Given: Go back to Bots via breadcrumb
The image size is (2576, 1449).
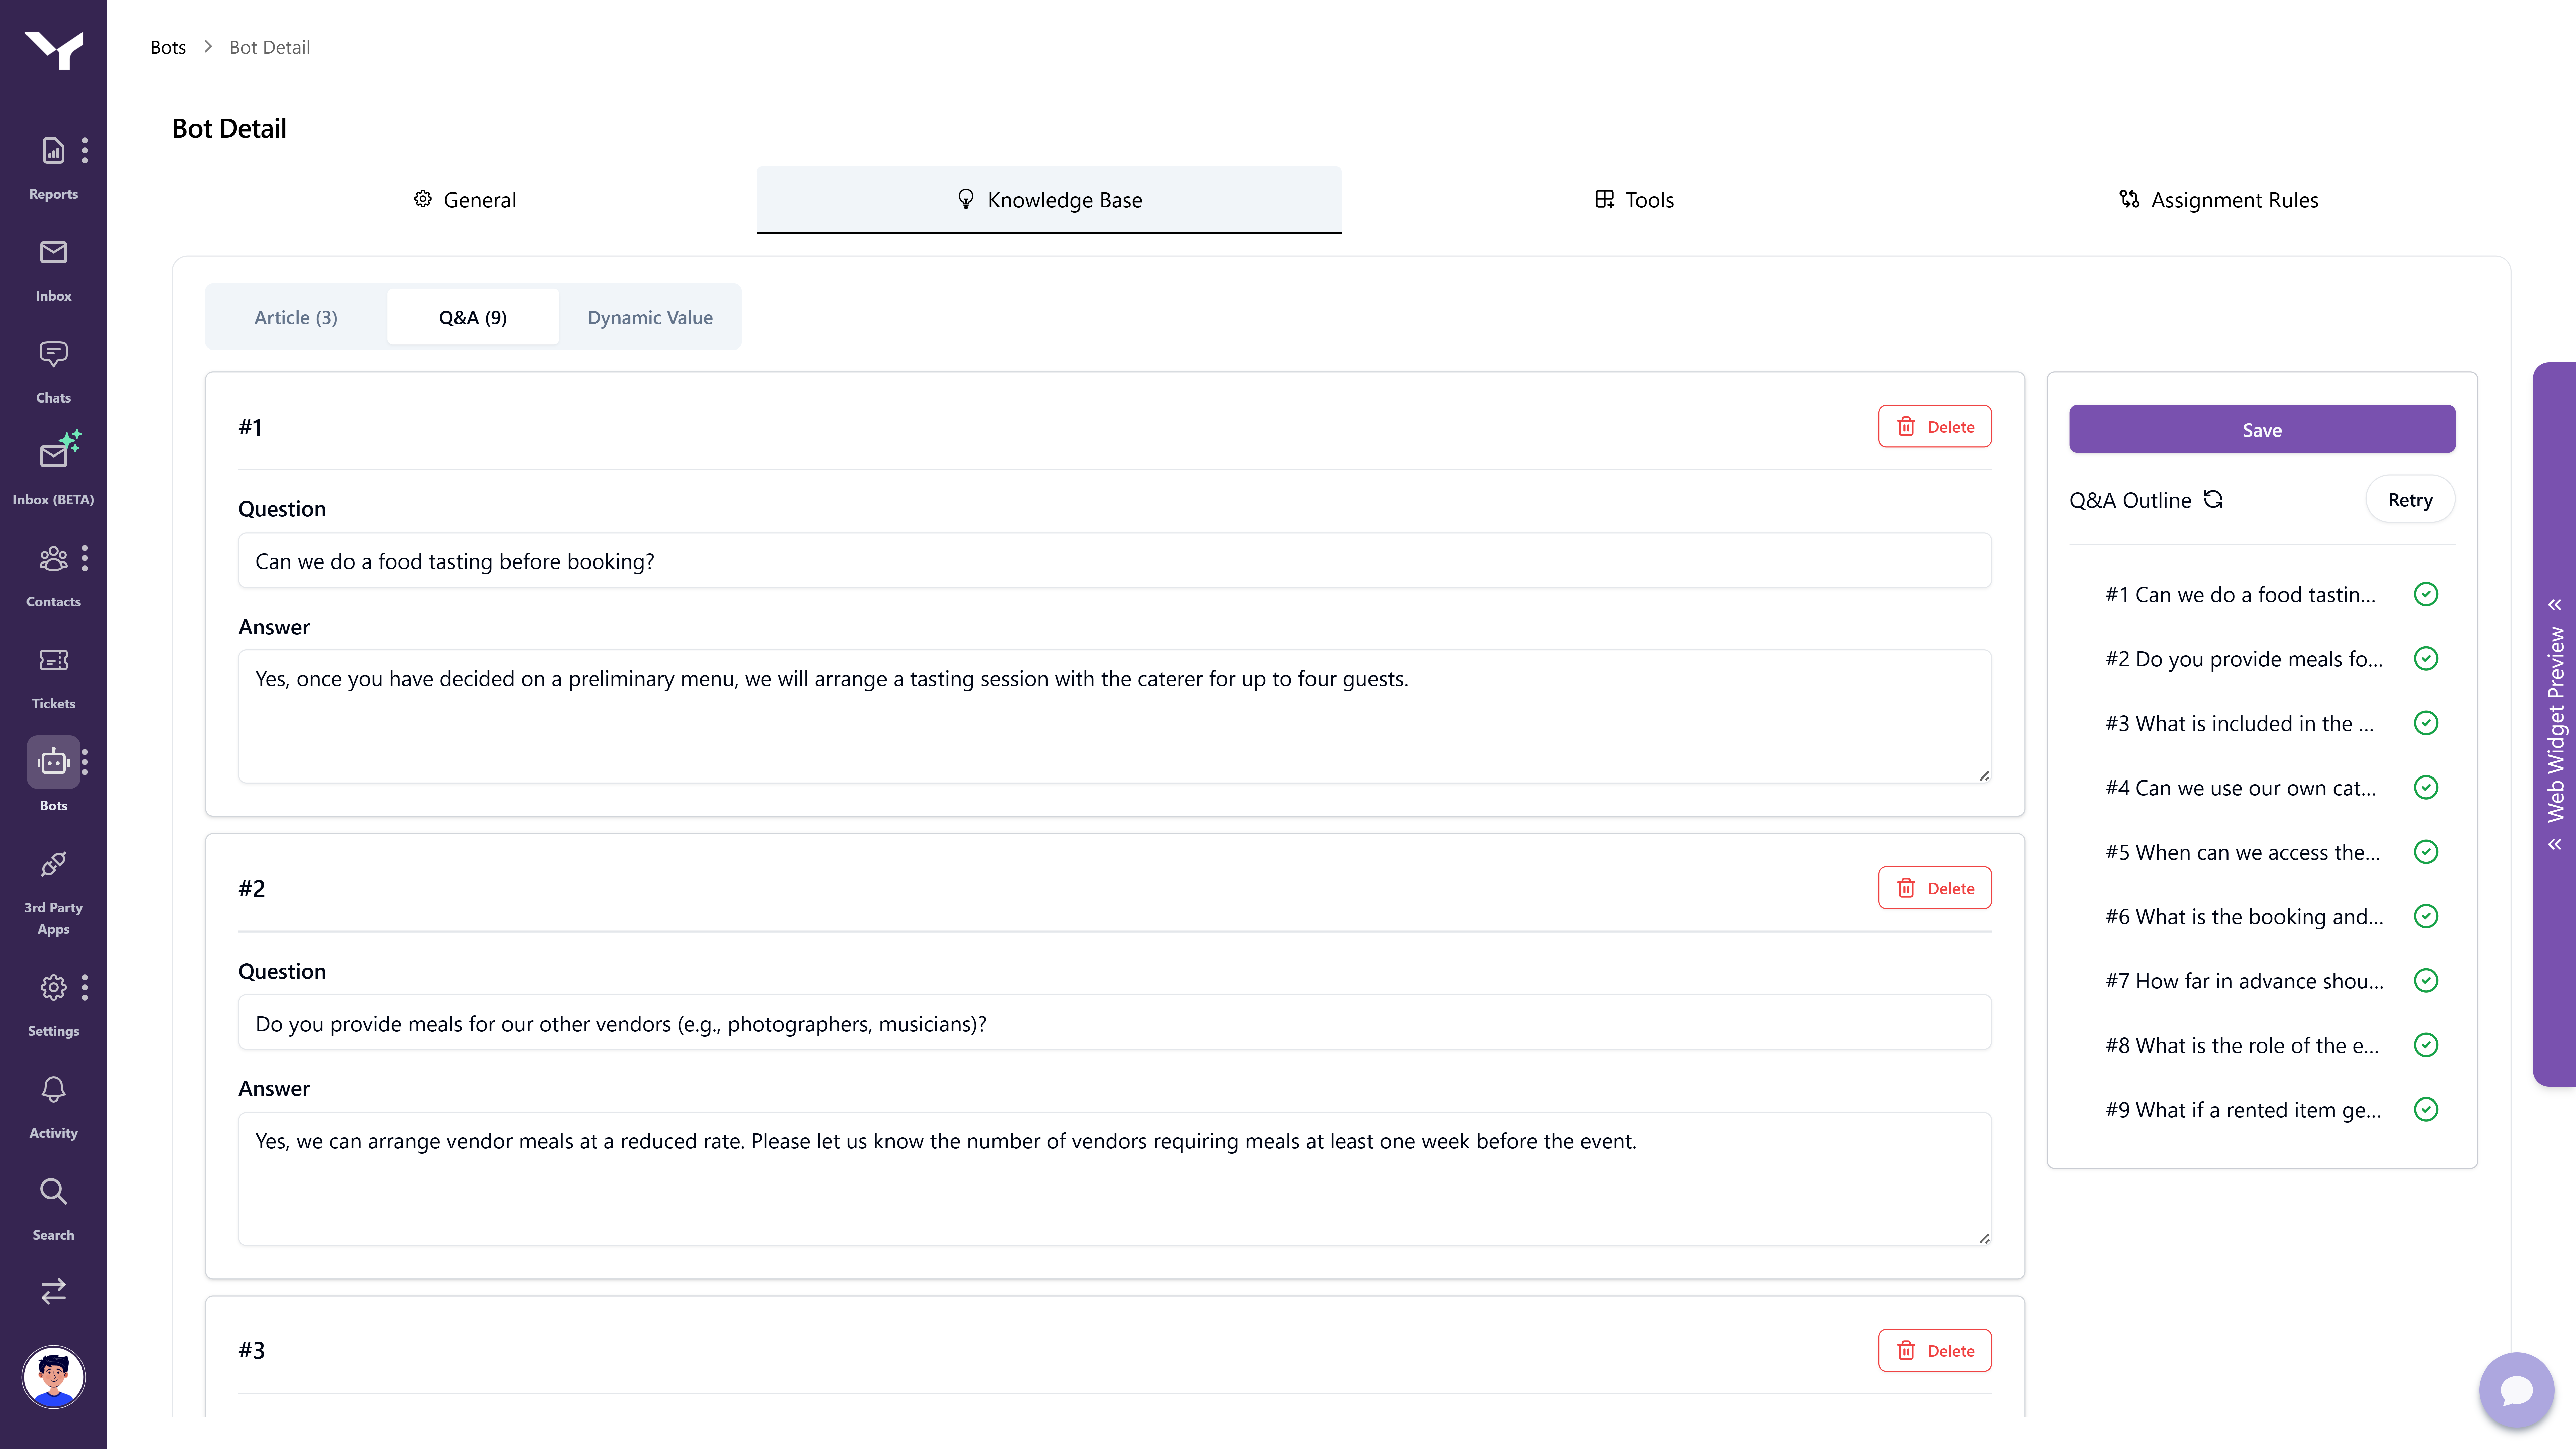Looking at the screenshot, I should (168, 47).
